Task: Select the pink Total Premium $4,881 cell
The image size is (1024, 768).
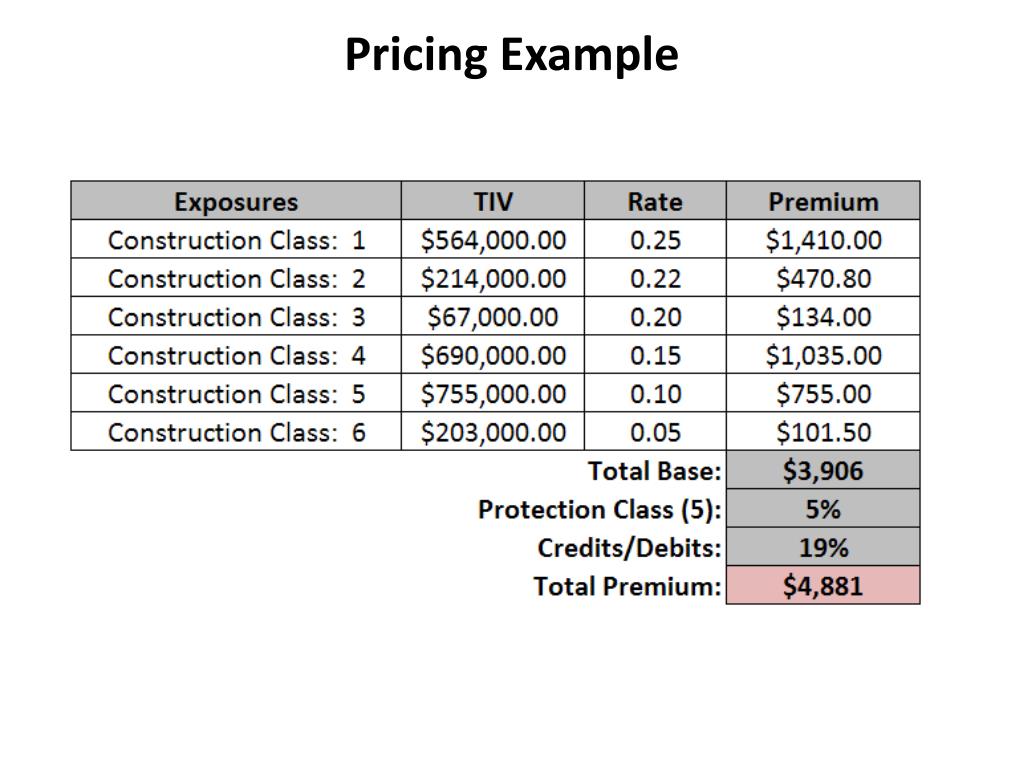Action: point(823,586)
